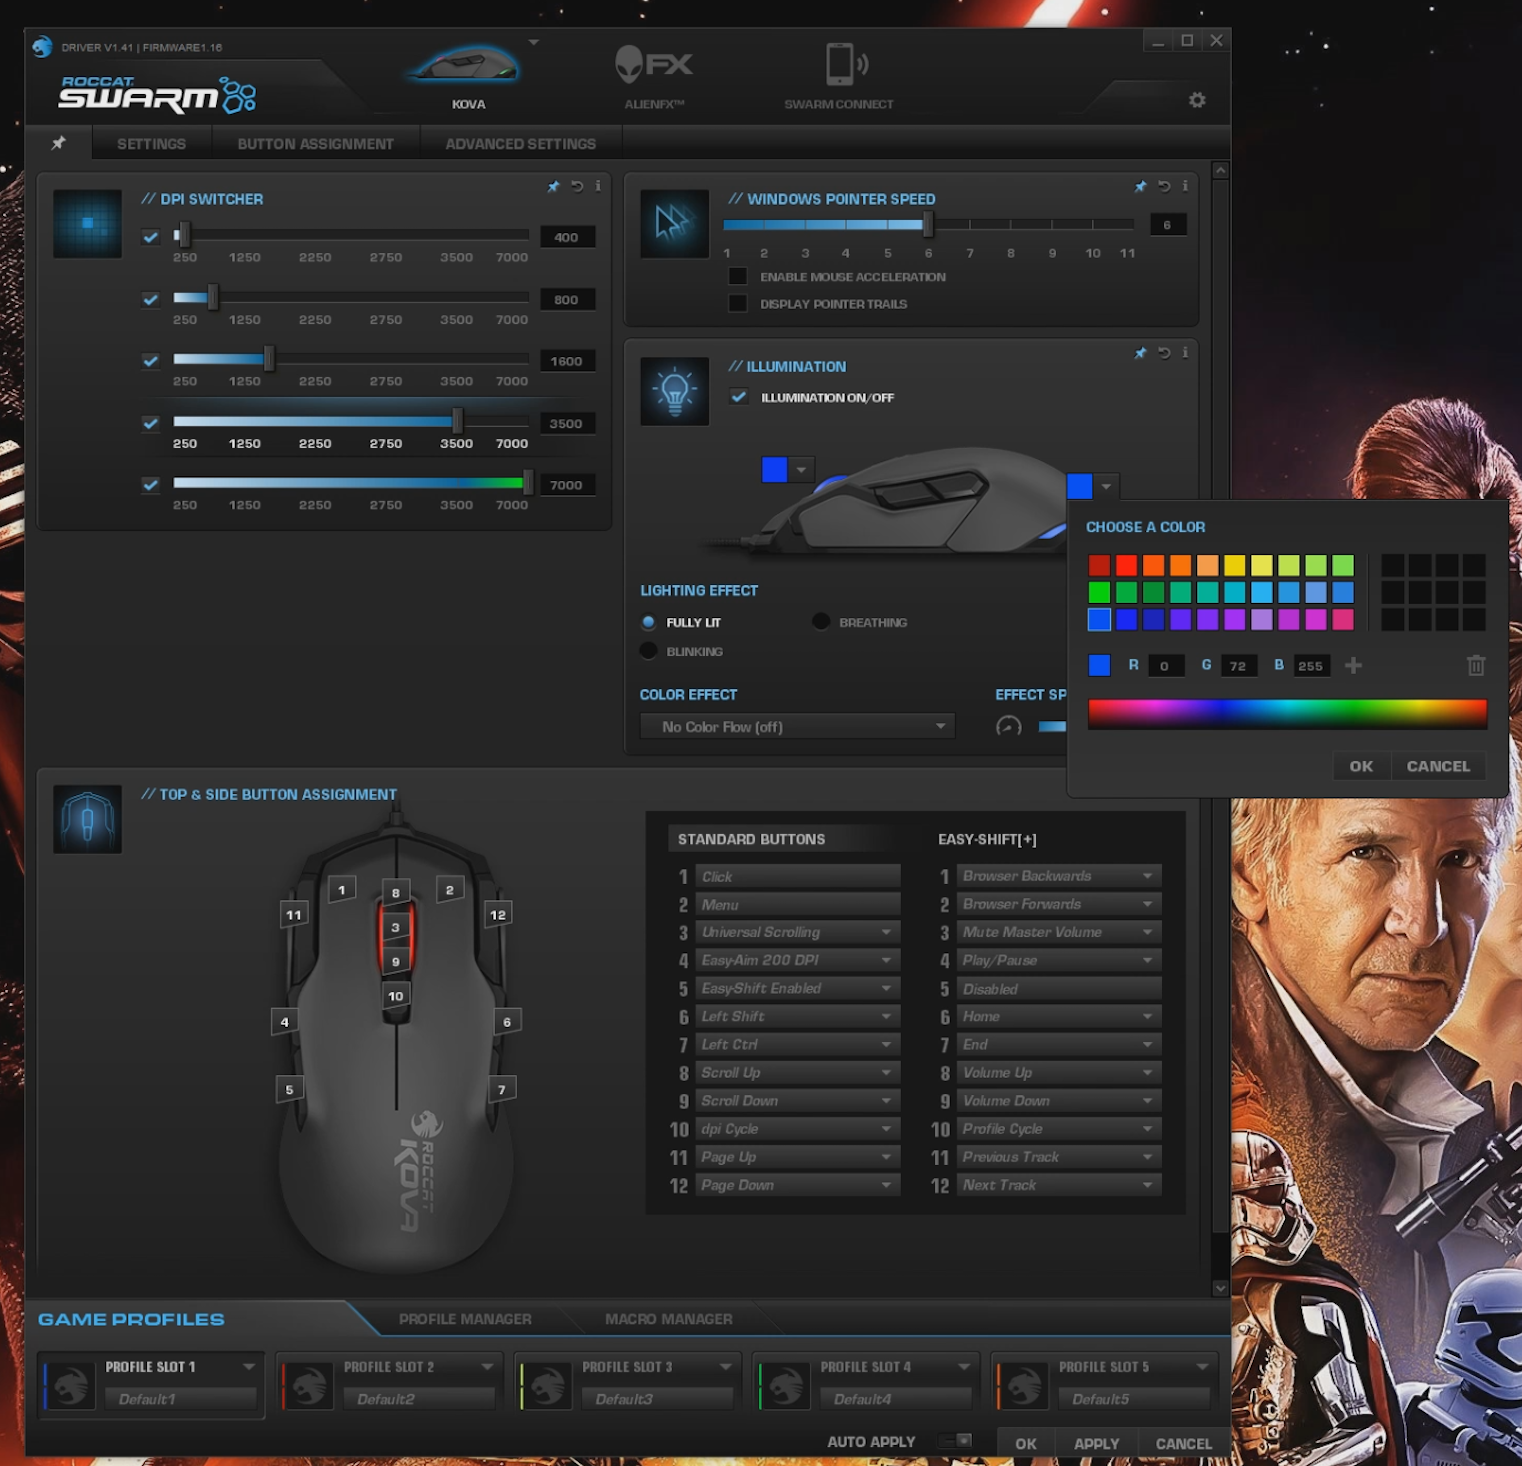Toggle the 800 DPI level checkbox
This screenshot has width=1522, height=1466.
(x=150, y=299)
